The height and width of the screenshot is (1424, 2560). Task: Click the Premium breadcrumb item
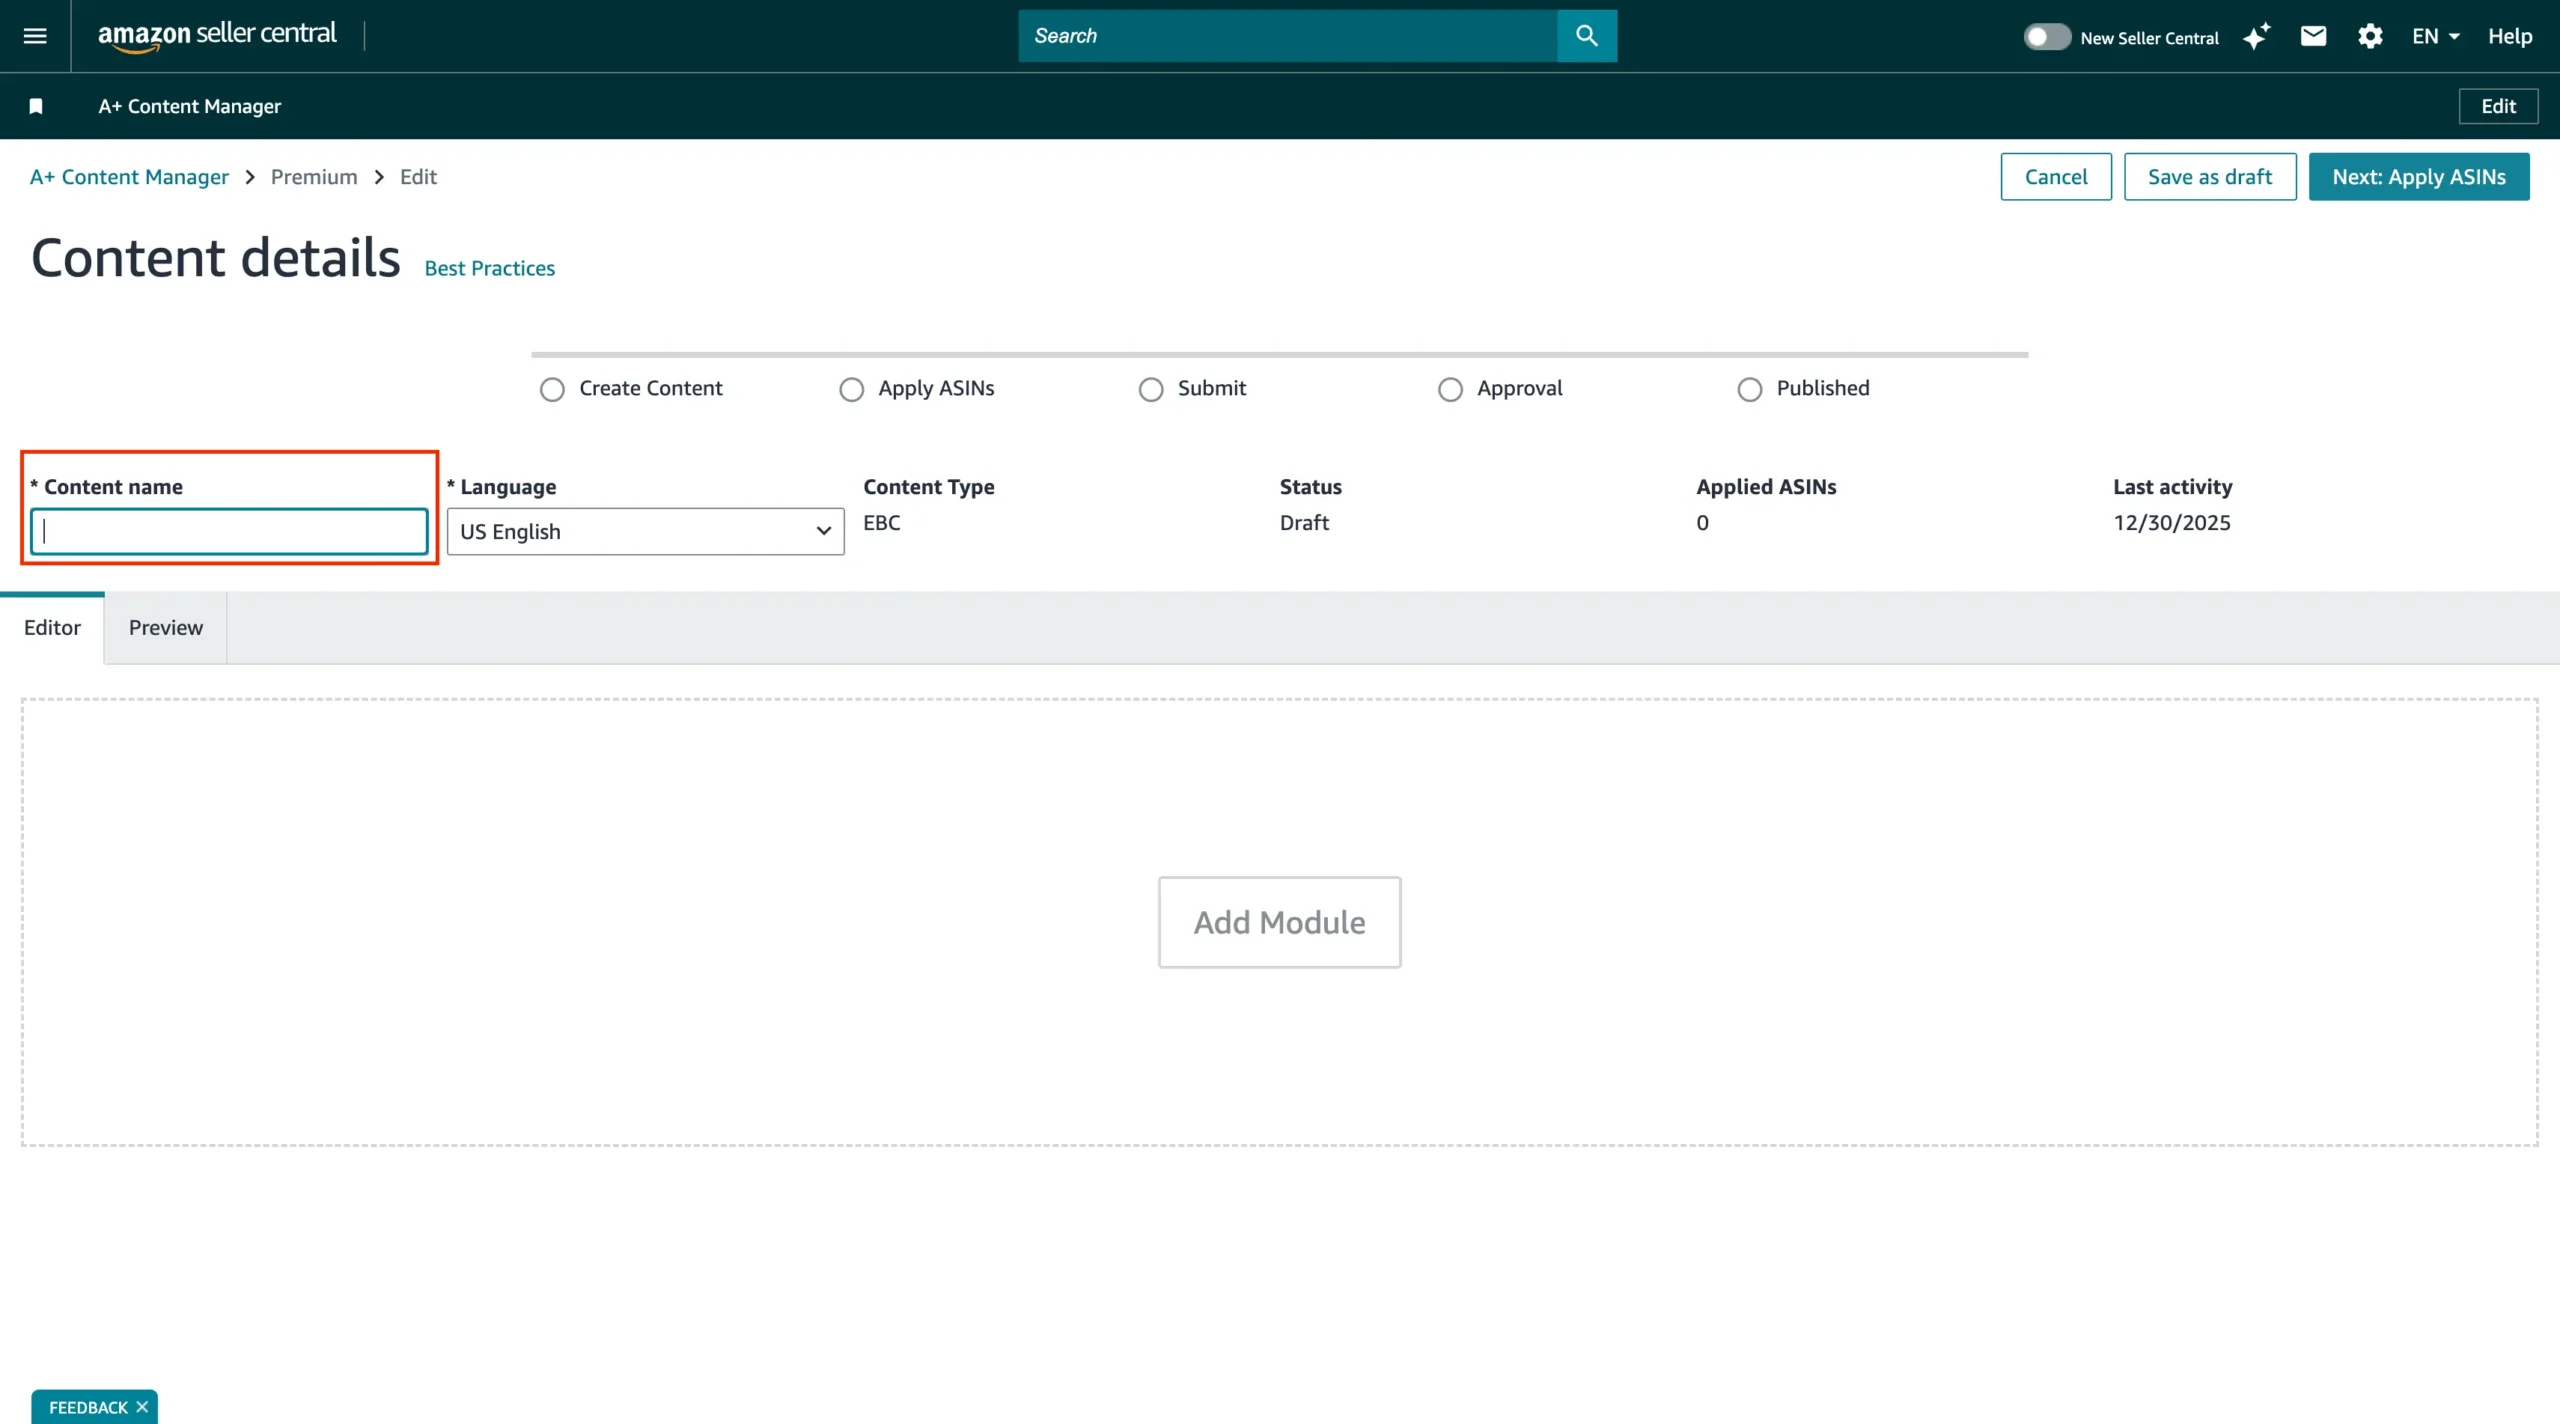(314, 177)
